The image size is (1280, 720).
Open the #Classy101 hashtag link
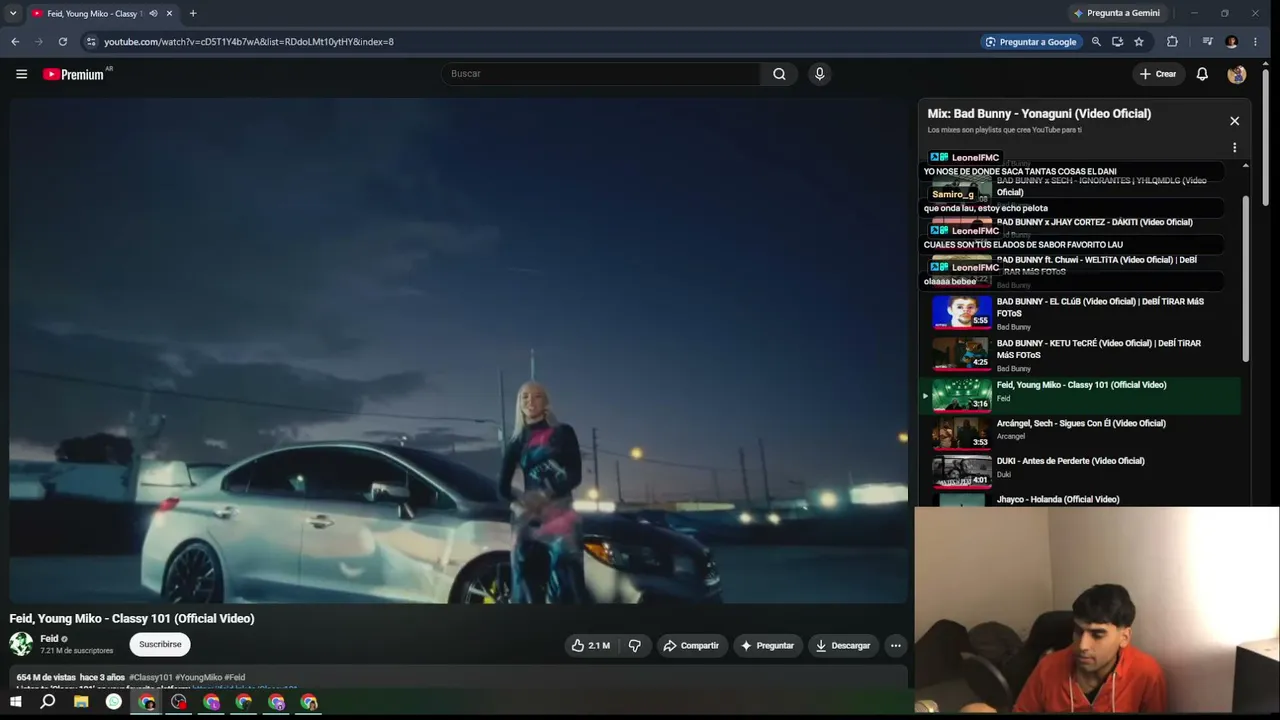pos(150,678)
